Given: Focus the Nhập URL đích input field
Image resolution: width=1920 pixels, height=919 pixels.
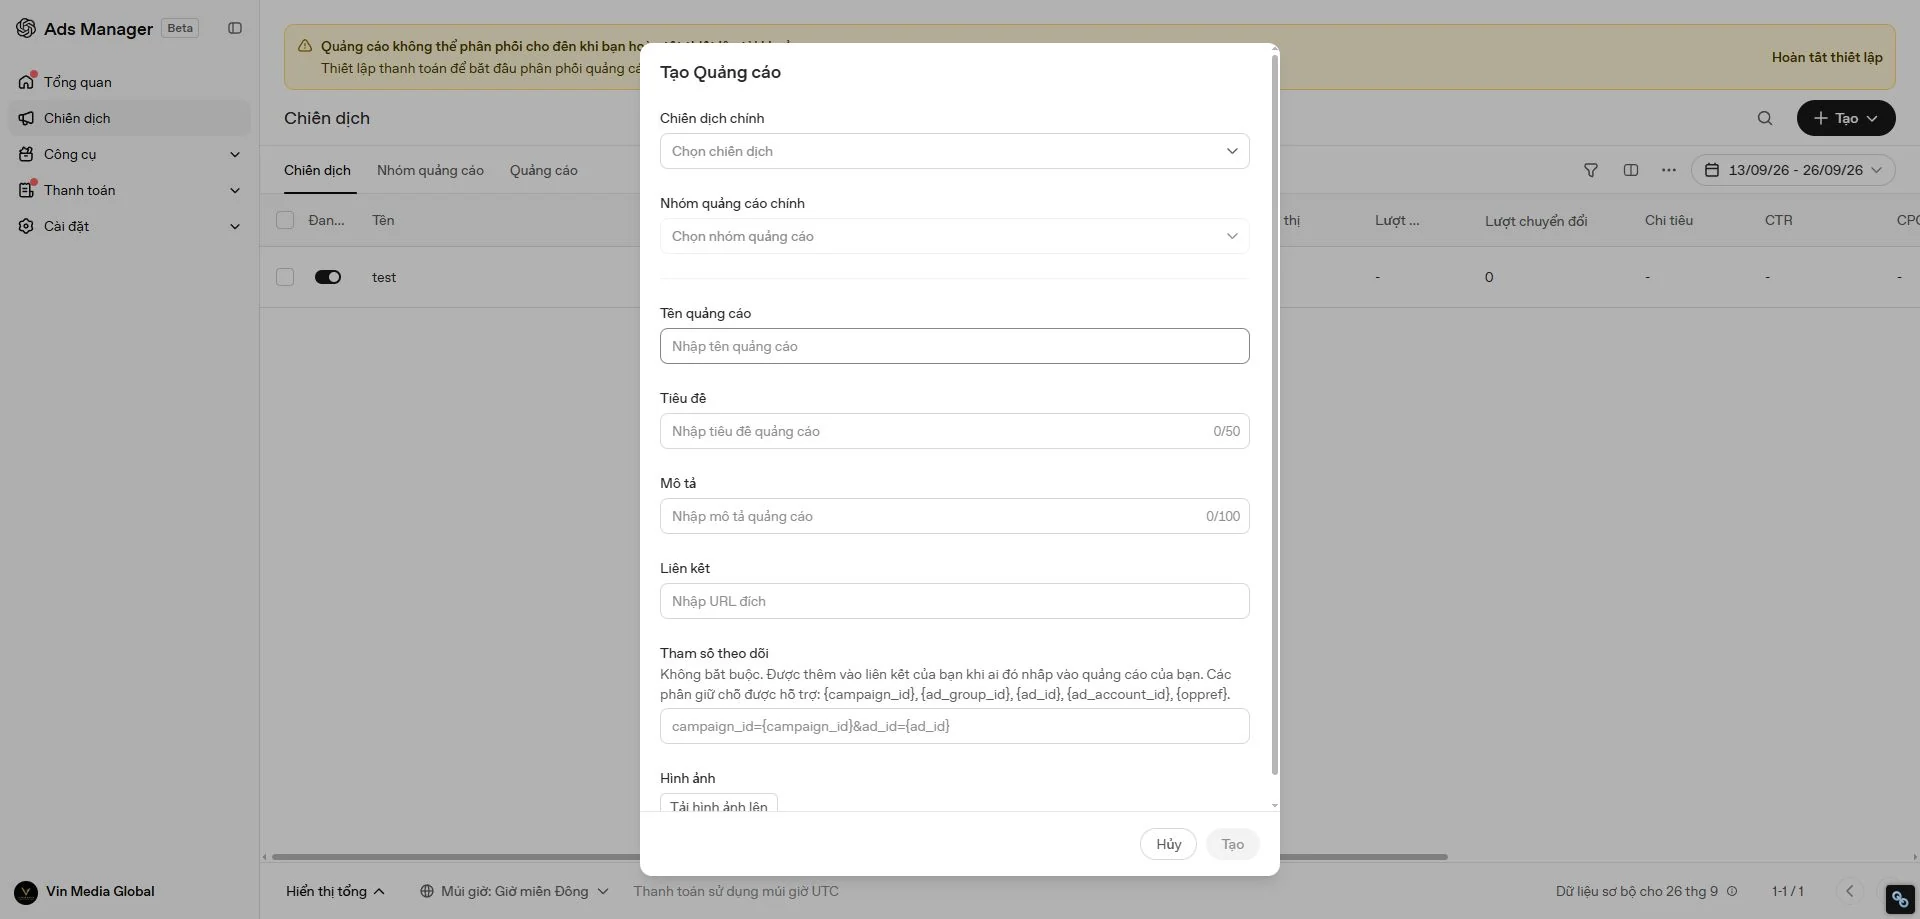Looking at the screenshot, I should [x=955, y=601].
